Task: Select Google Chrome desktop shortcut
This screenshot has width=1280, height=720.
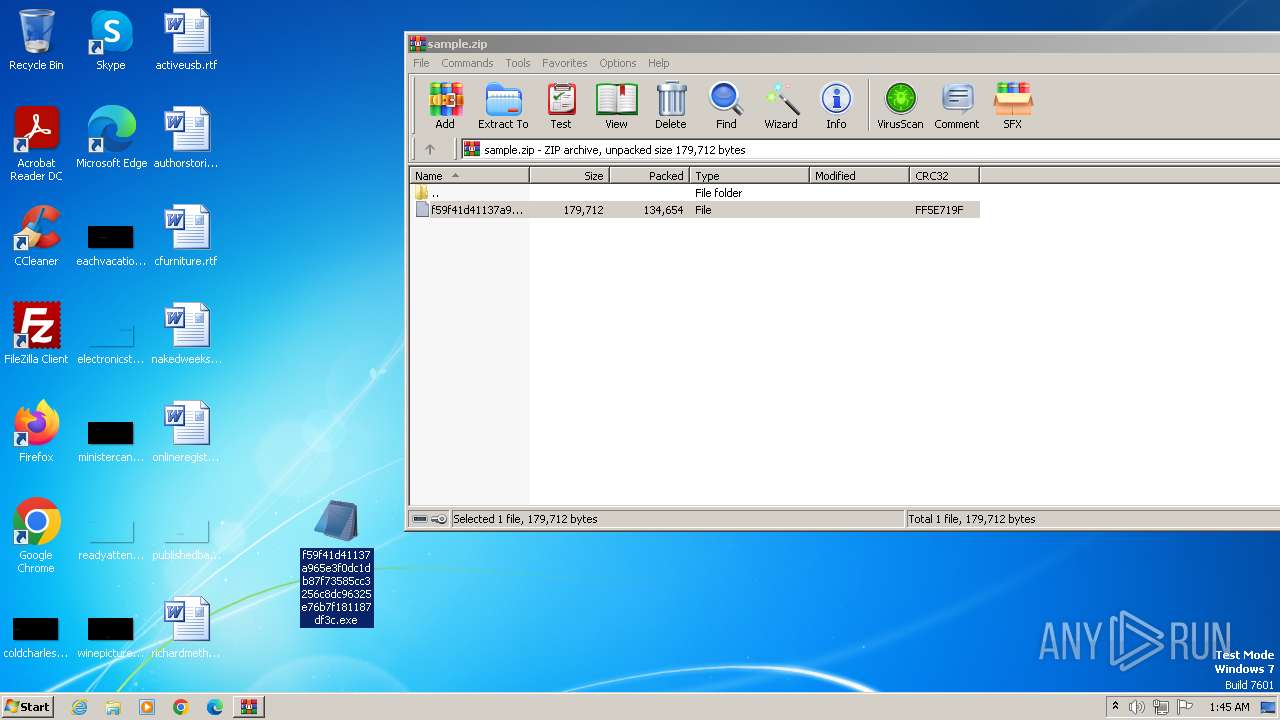Action: (x=36, y=536)
